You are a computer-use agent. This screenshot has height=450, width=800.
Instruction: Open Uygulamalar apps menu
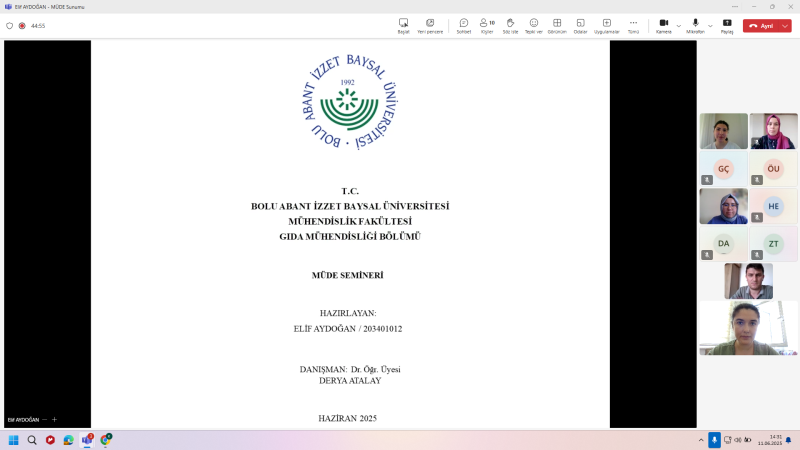[x=607, y=26]
